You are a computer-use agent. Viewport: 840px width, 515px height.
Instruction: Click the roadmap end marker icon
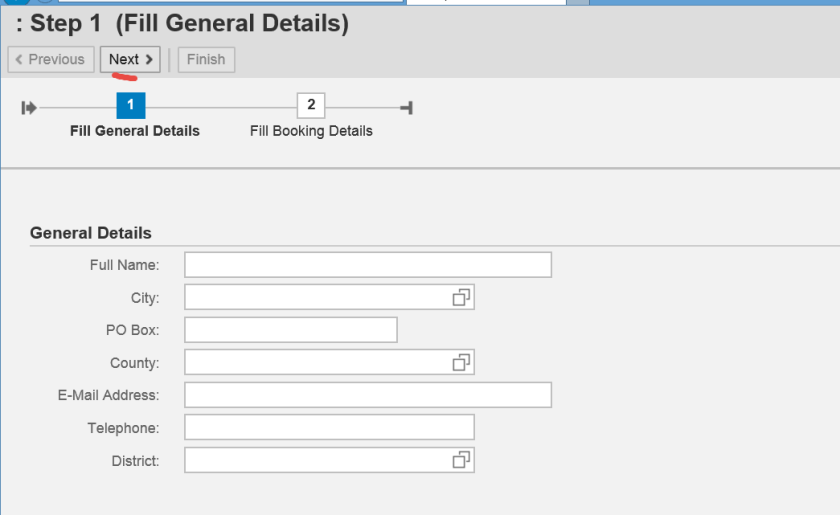(406, 108)
